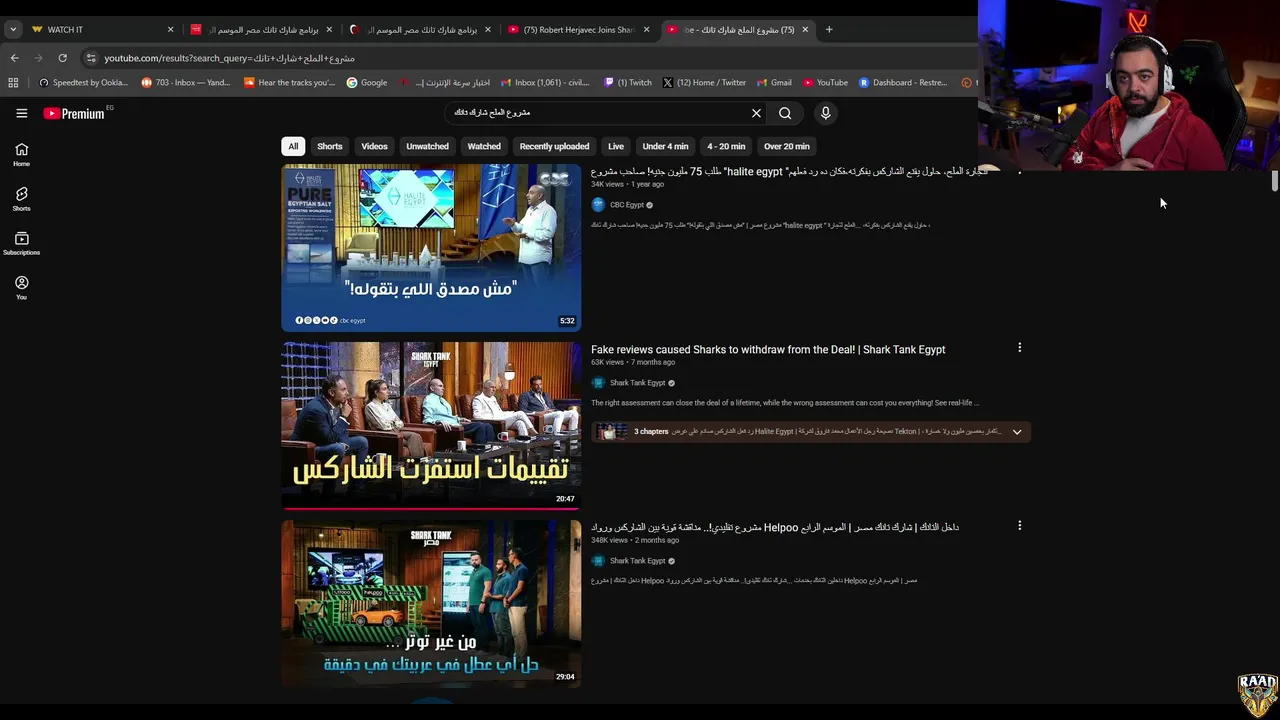1280x720 pixels.
Task: Expand the 3 chapters chevron
Action: [x=1017, y=432]
